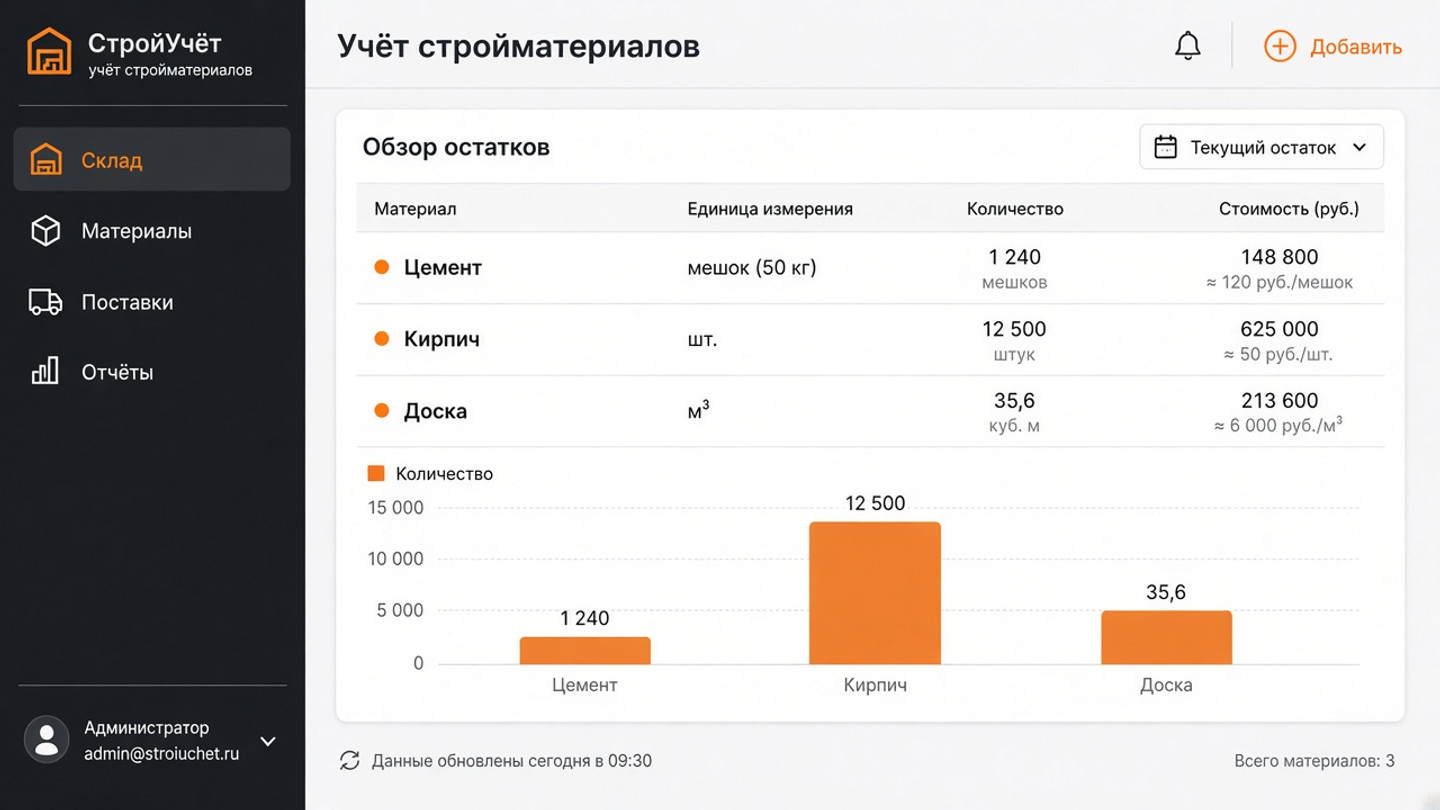The height and width of the screenshot is (810, 1440).
Task: Click the Обзор остатков heading
Action: tap(456, 147)
